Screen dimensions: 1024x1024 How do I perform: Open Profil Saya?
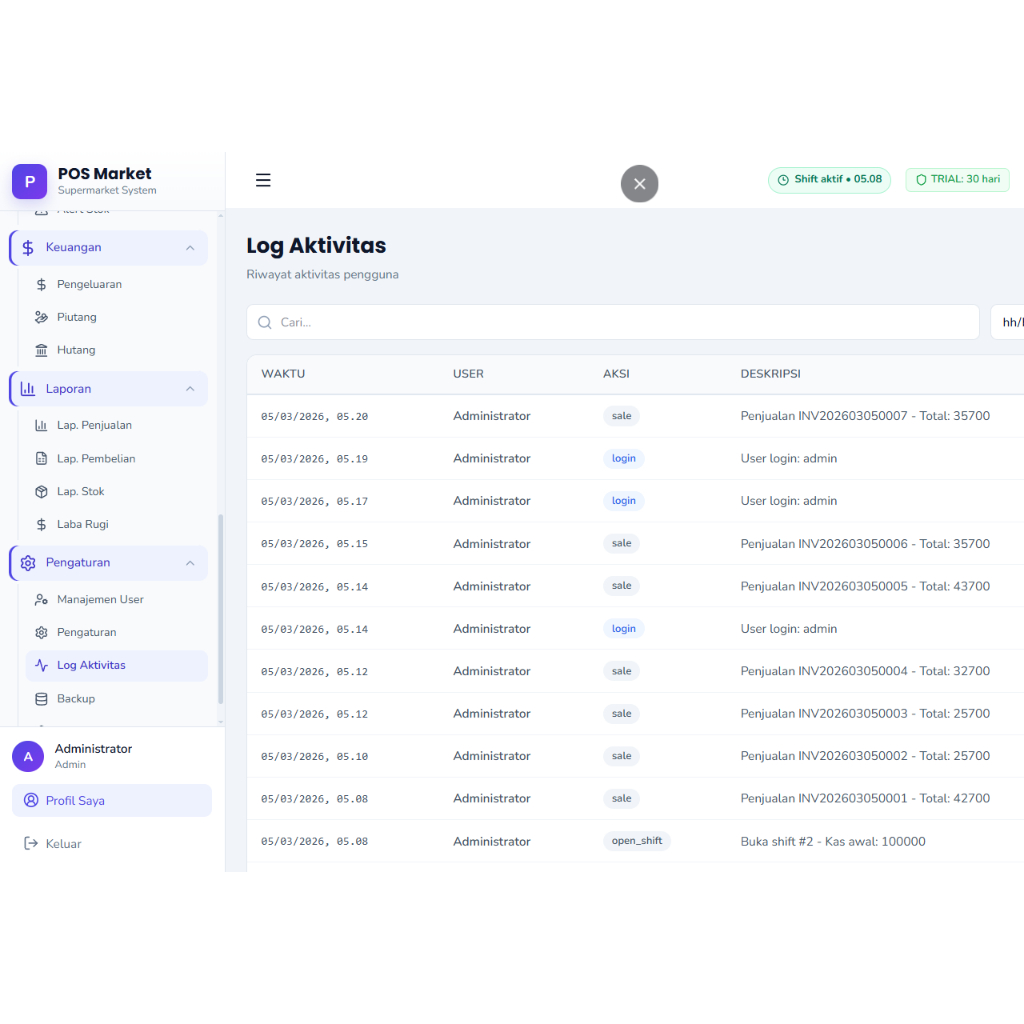pyautogui.click(x=112, y=801)
